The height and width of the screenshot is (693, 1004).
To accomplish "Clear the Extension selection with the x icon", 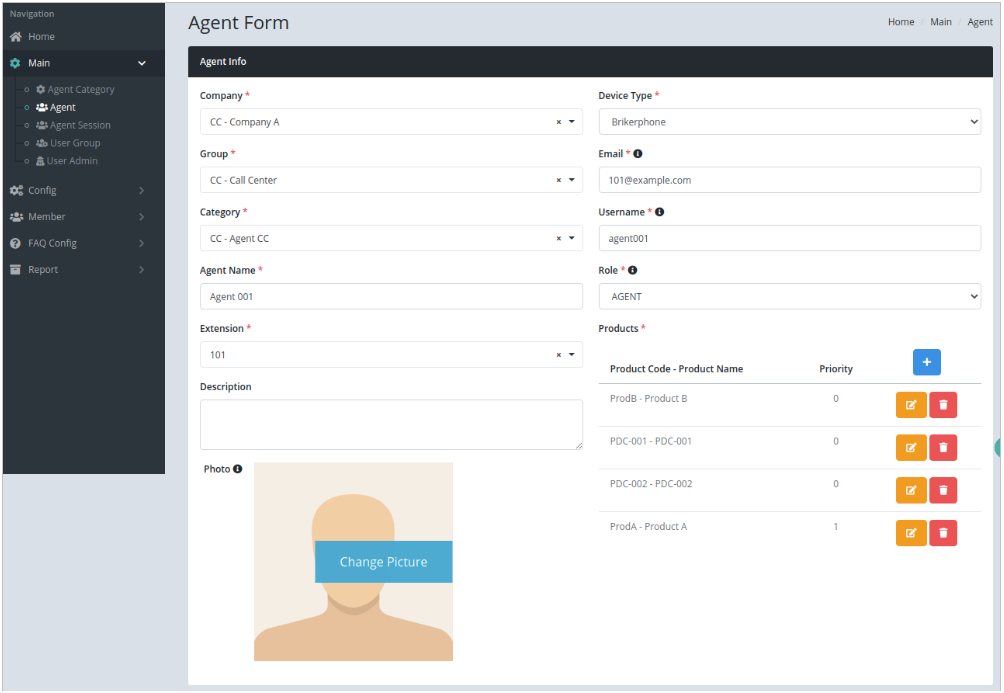I will point(558,354).
